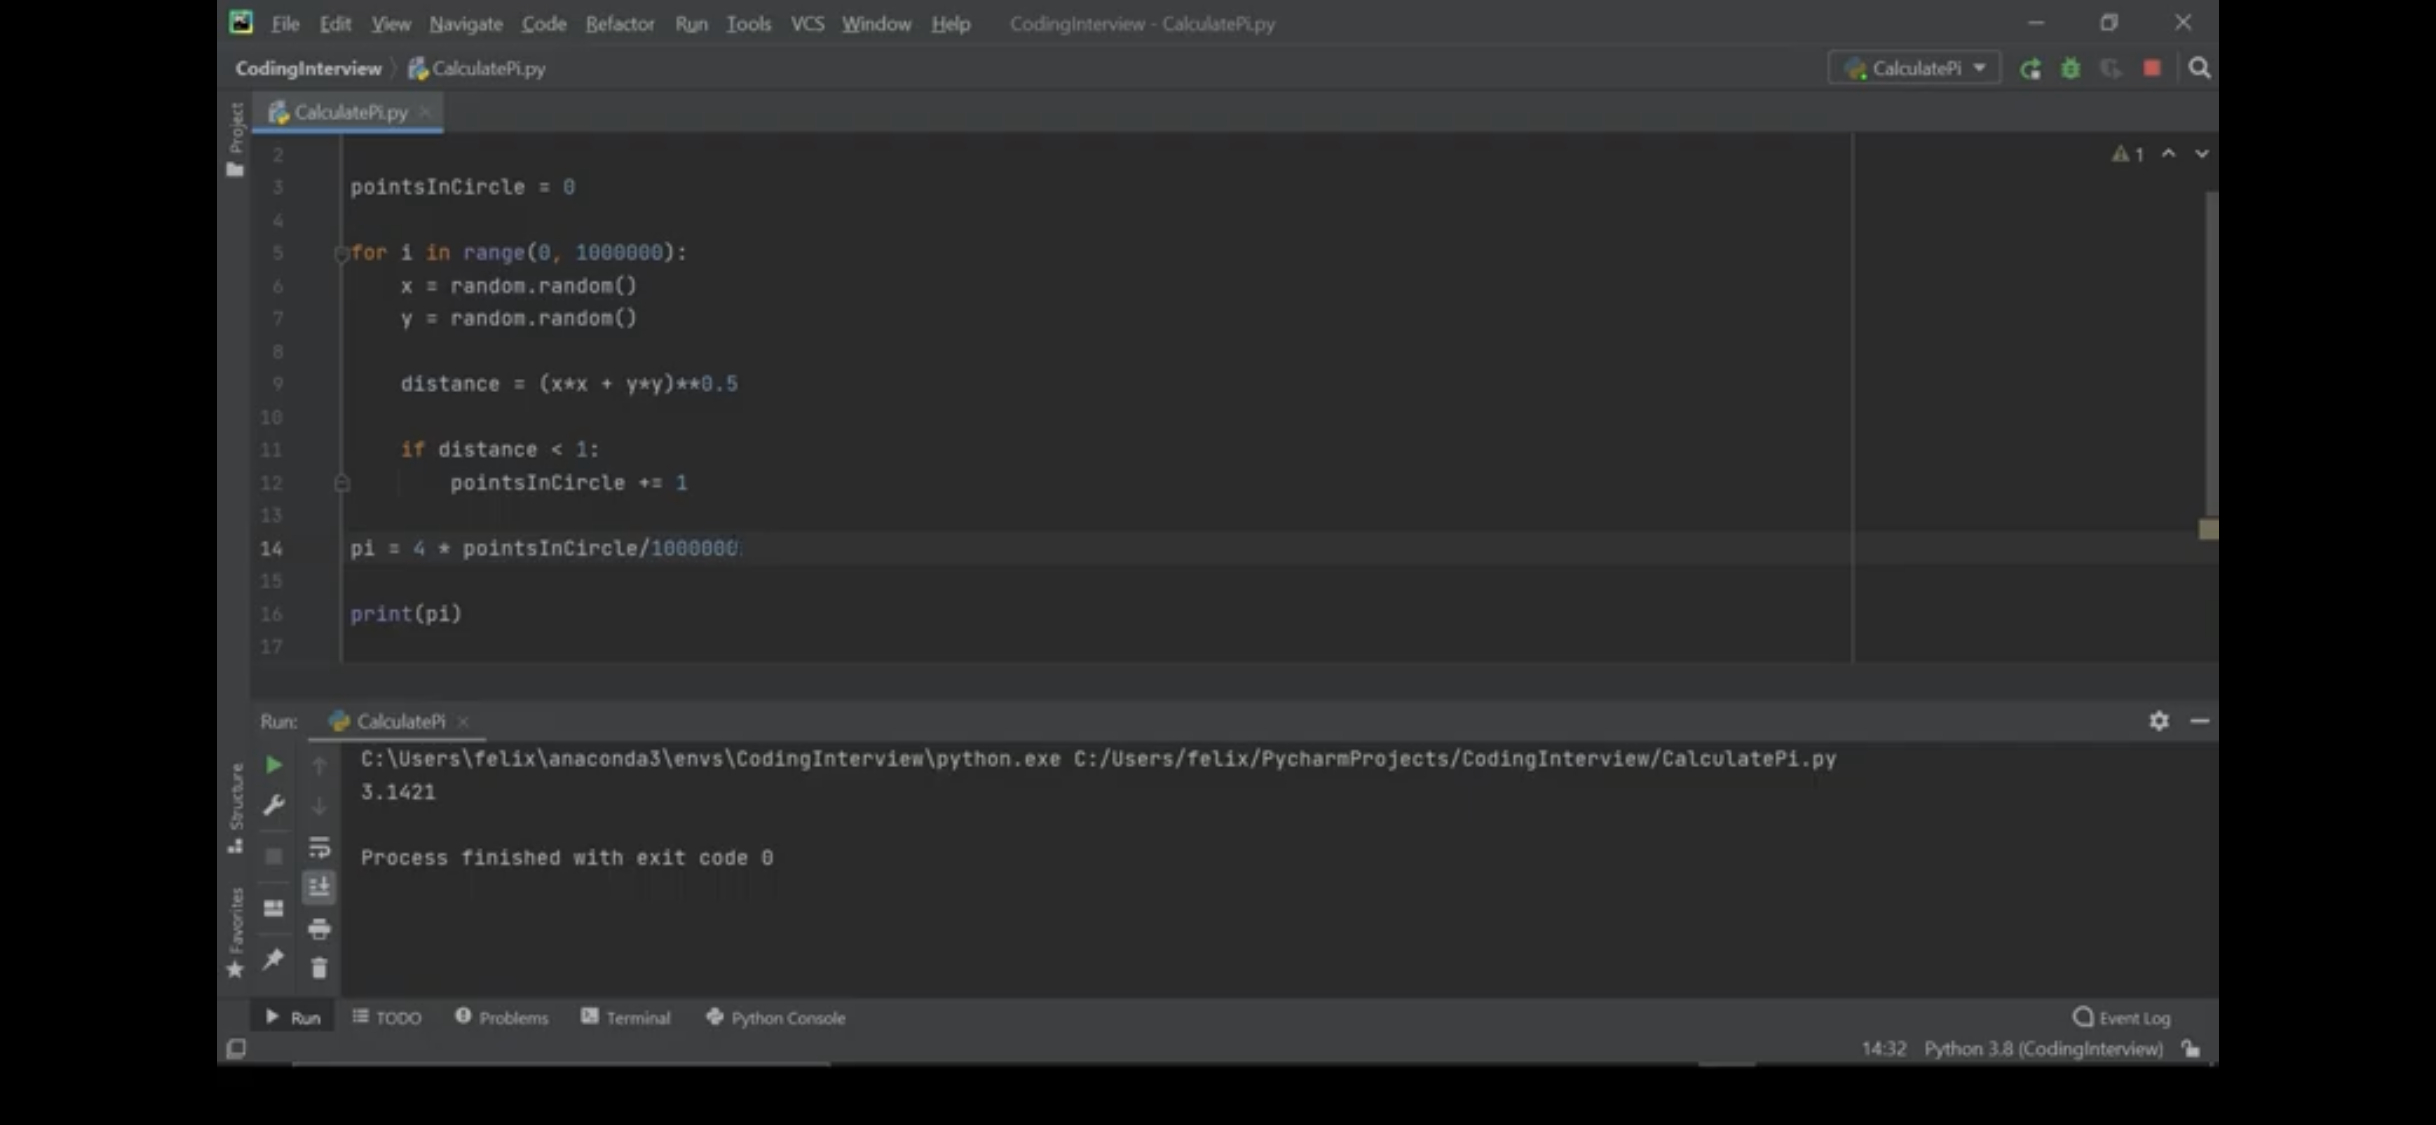Start debugging with the green bug icon
2436x1125 pixels.
[2071, 69]
